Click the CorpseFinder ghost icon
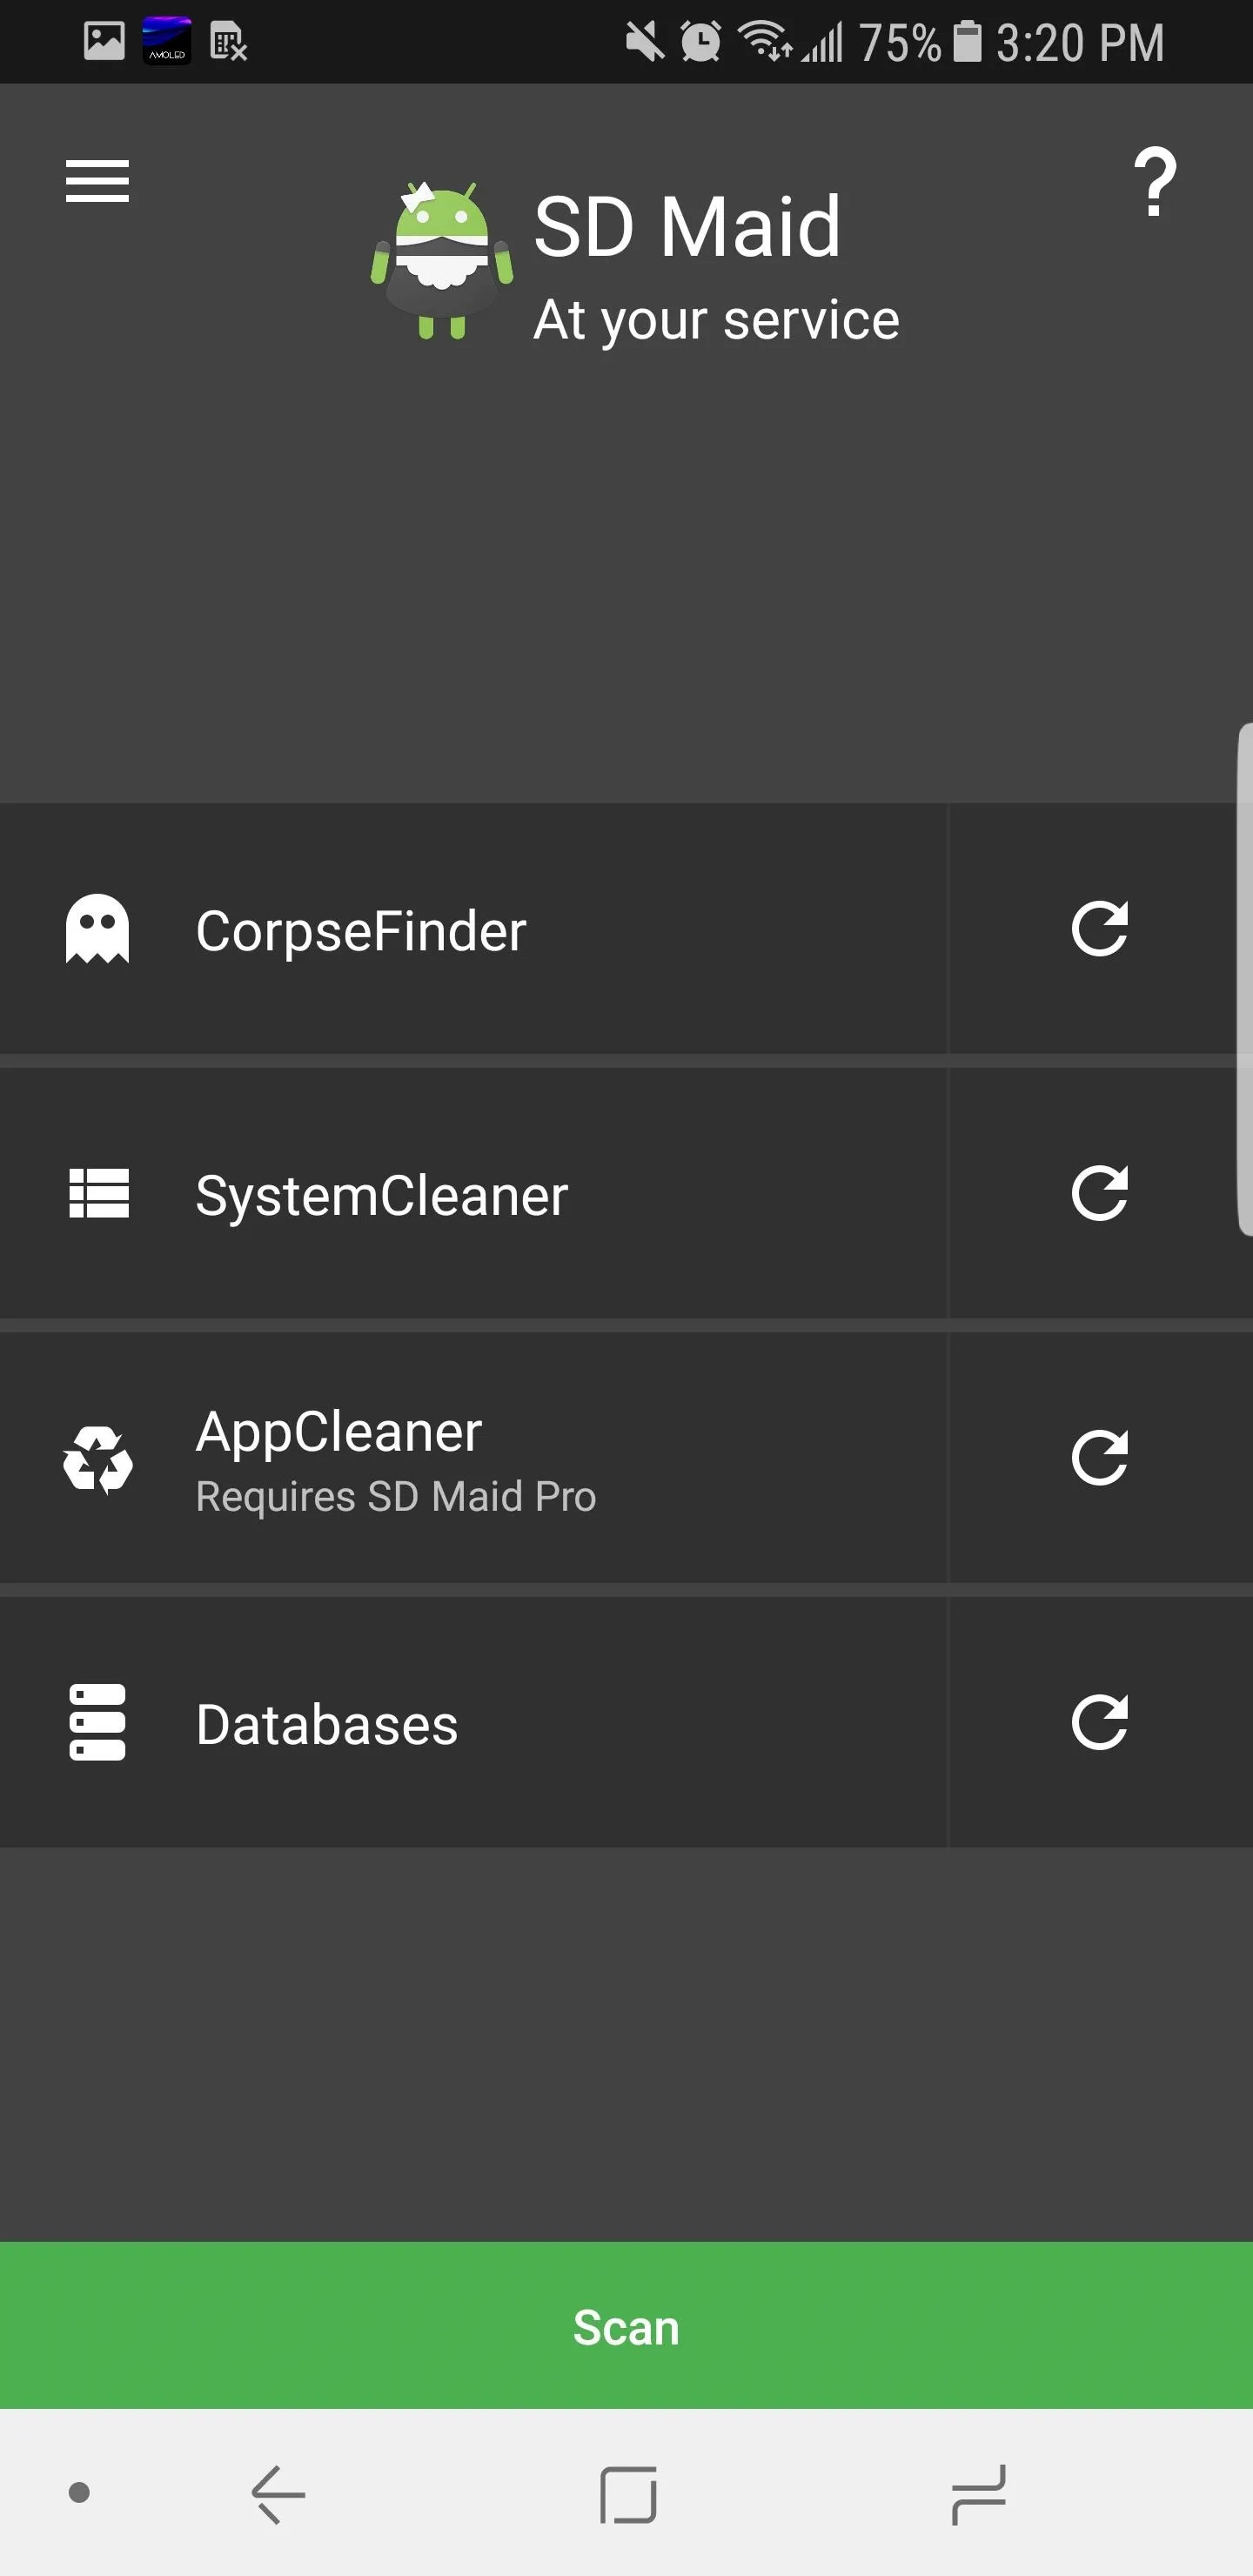1253x2576 pixels. [x=97, y=929]
